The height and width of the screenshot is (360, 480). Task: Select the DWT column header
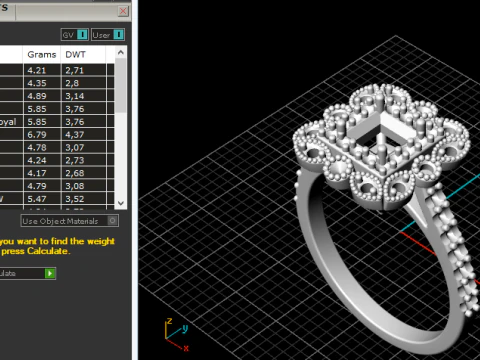click(83, 54)
